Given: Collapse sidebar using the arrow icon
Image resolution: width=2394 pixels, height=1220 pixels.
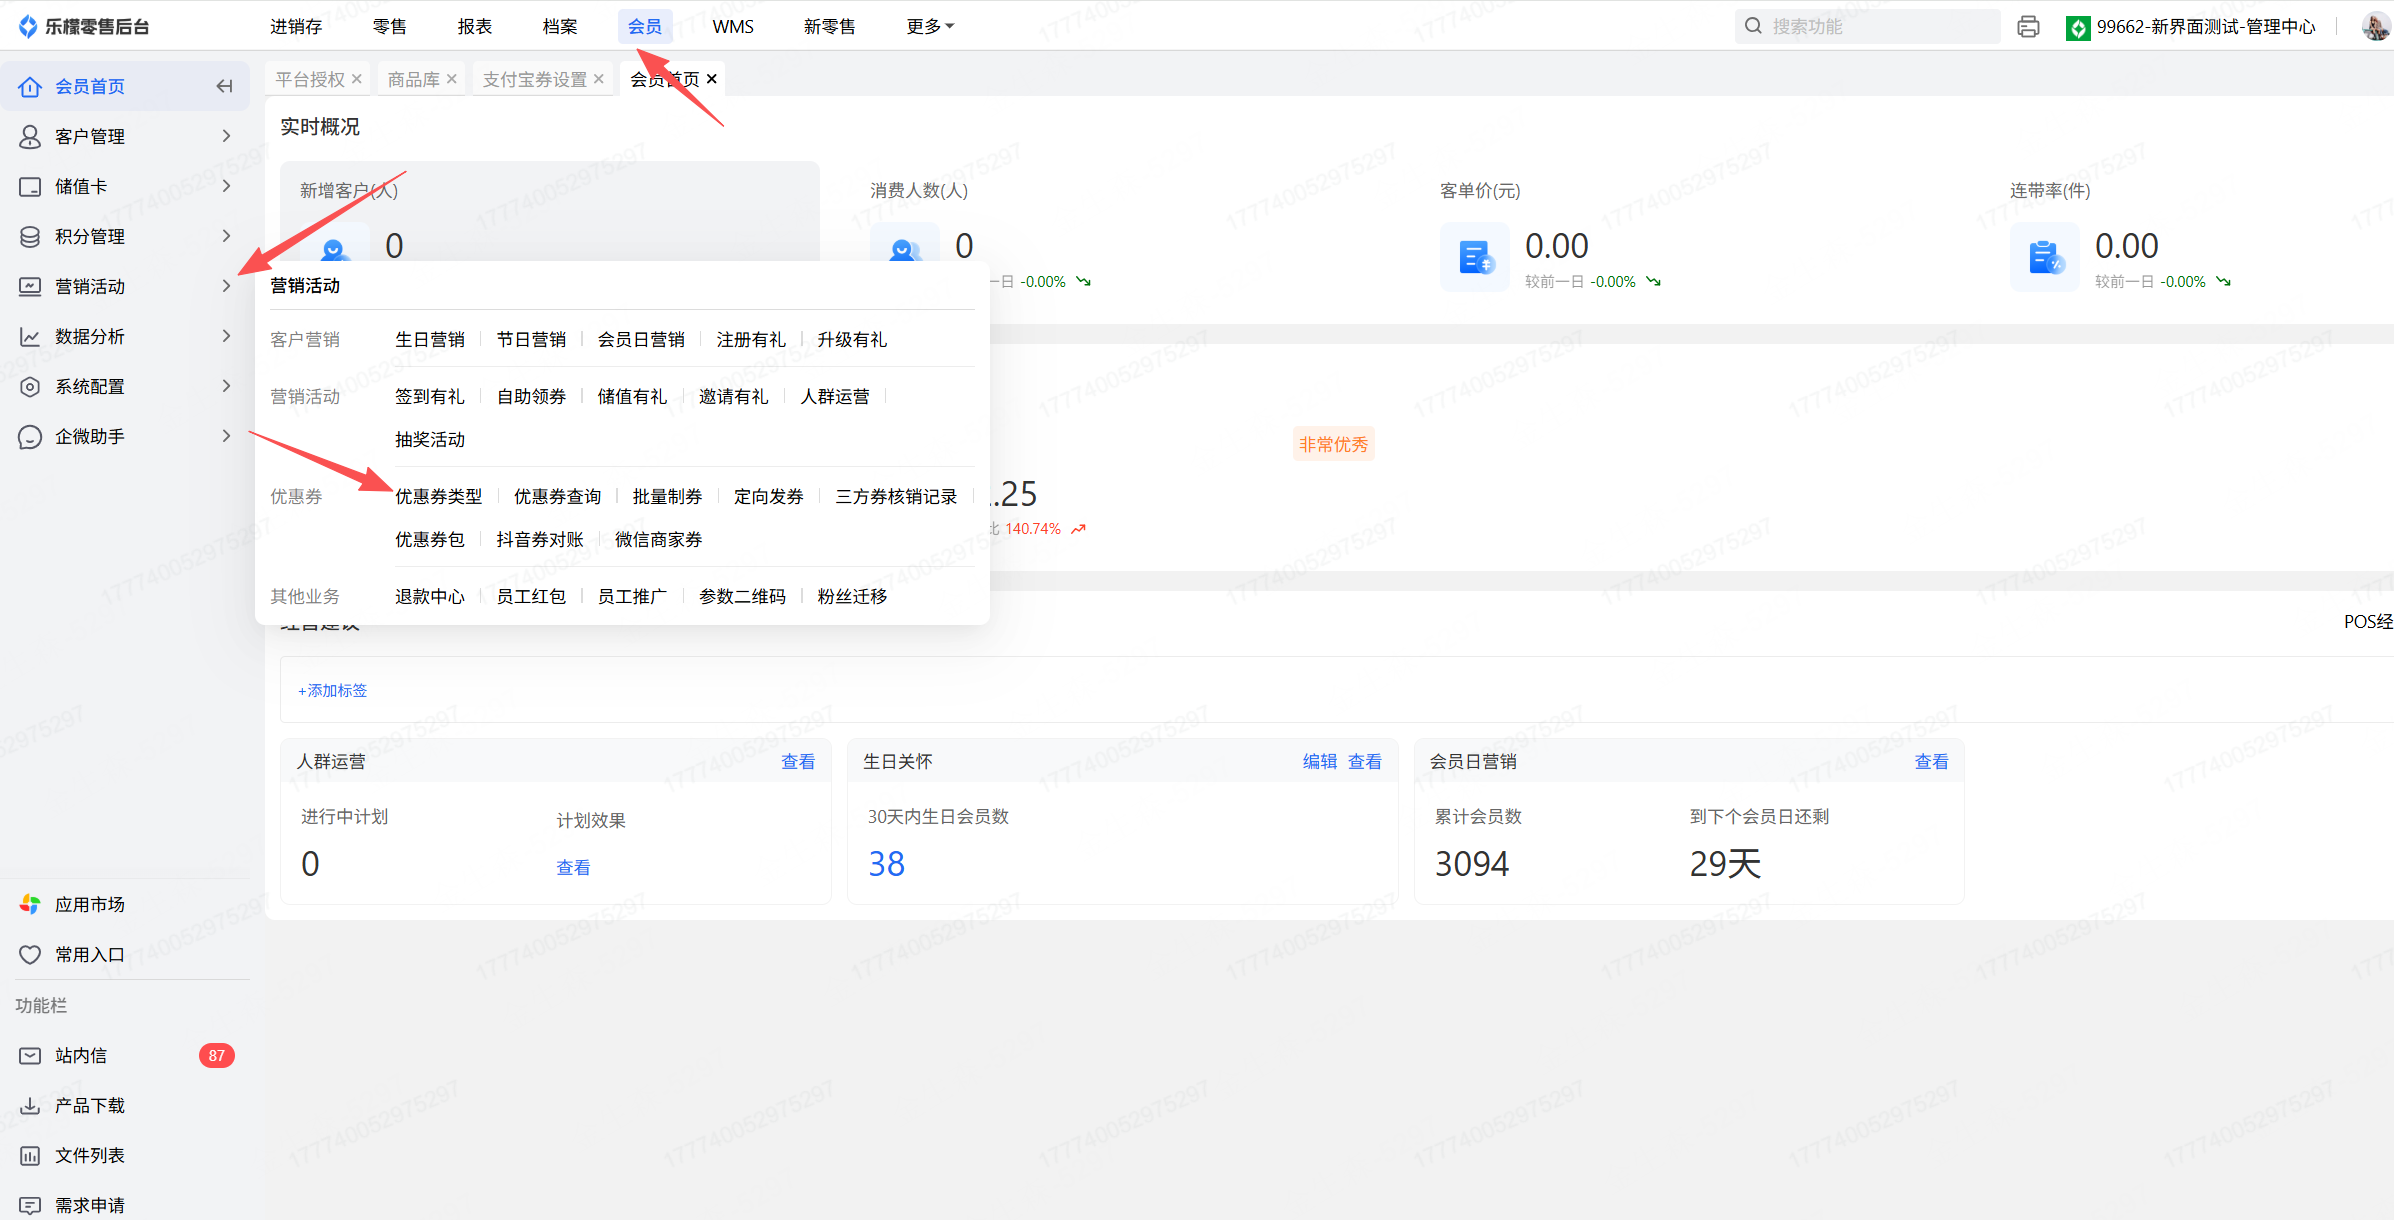Looking at the screenshot, I should (x=224, y=87).
